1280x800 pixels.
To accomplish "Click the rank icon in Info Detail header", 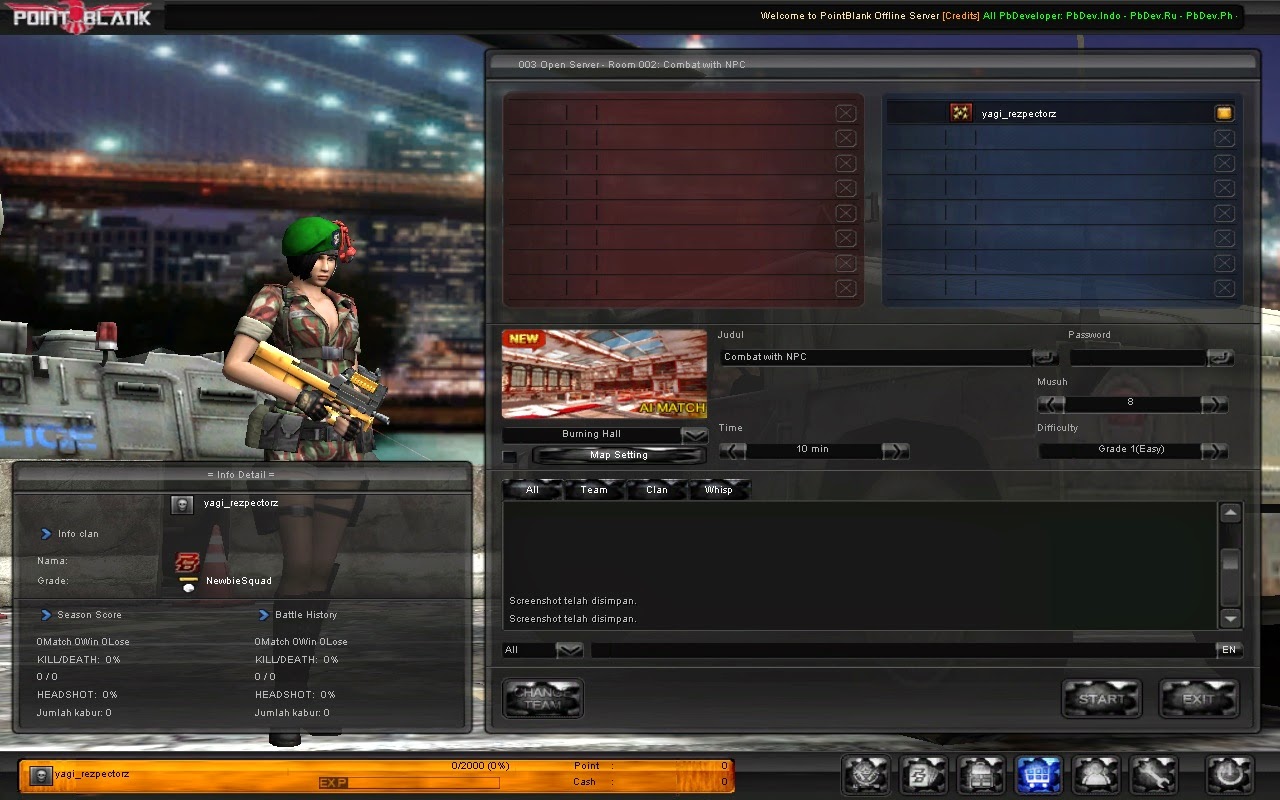I will (181, 505).
